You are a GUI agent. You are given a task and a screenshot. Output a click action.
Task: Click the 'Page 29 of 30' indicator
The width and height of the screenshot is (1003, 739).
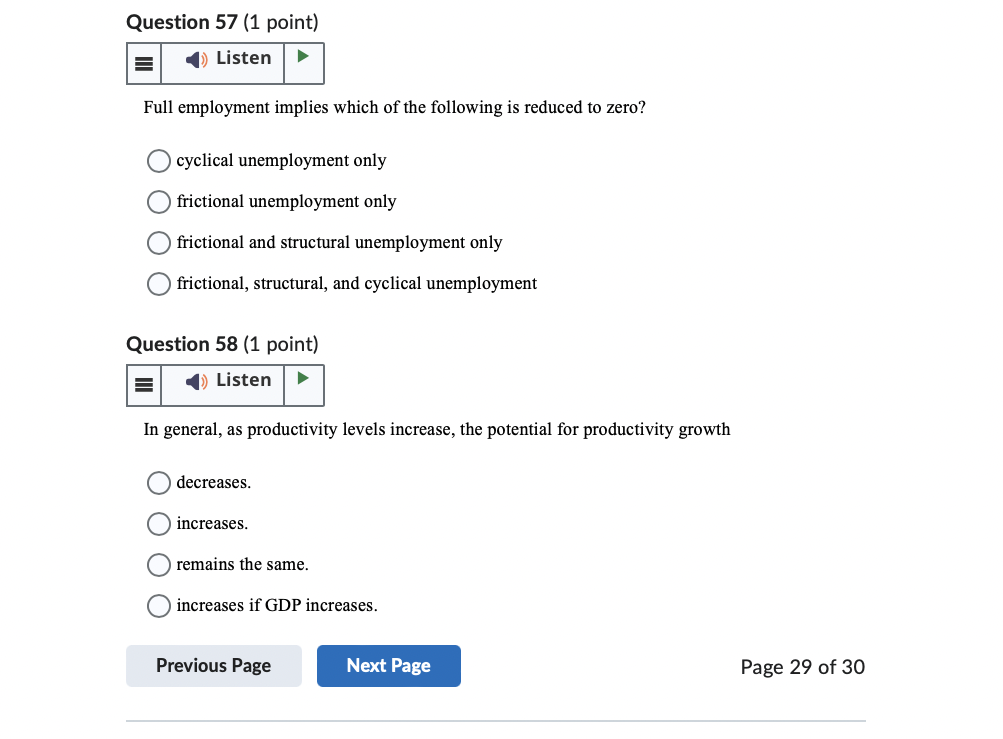[802, 666]
